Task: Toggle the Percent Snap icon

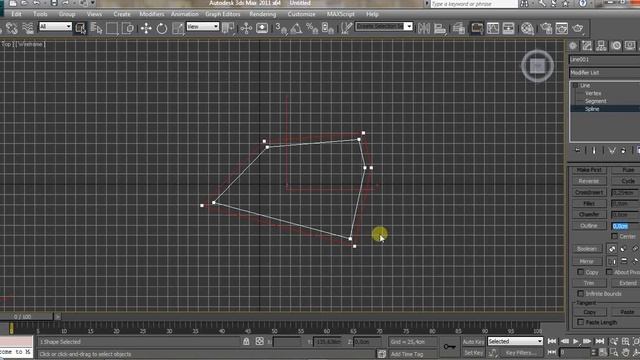Action: [312, 28]
